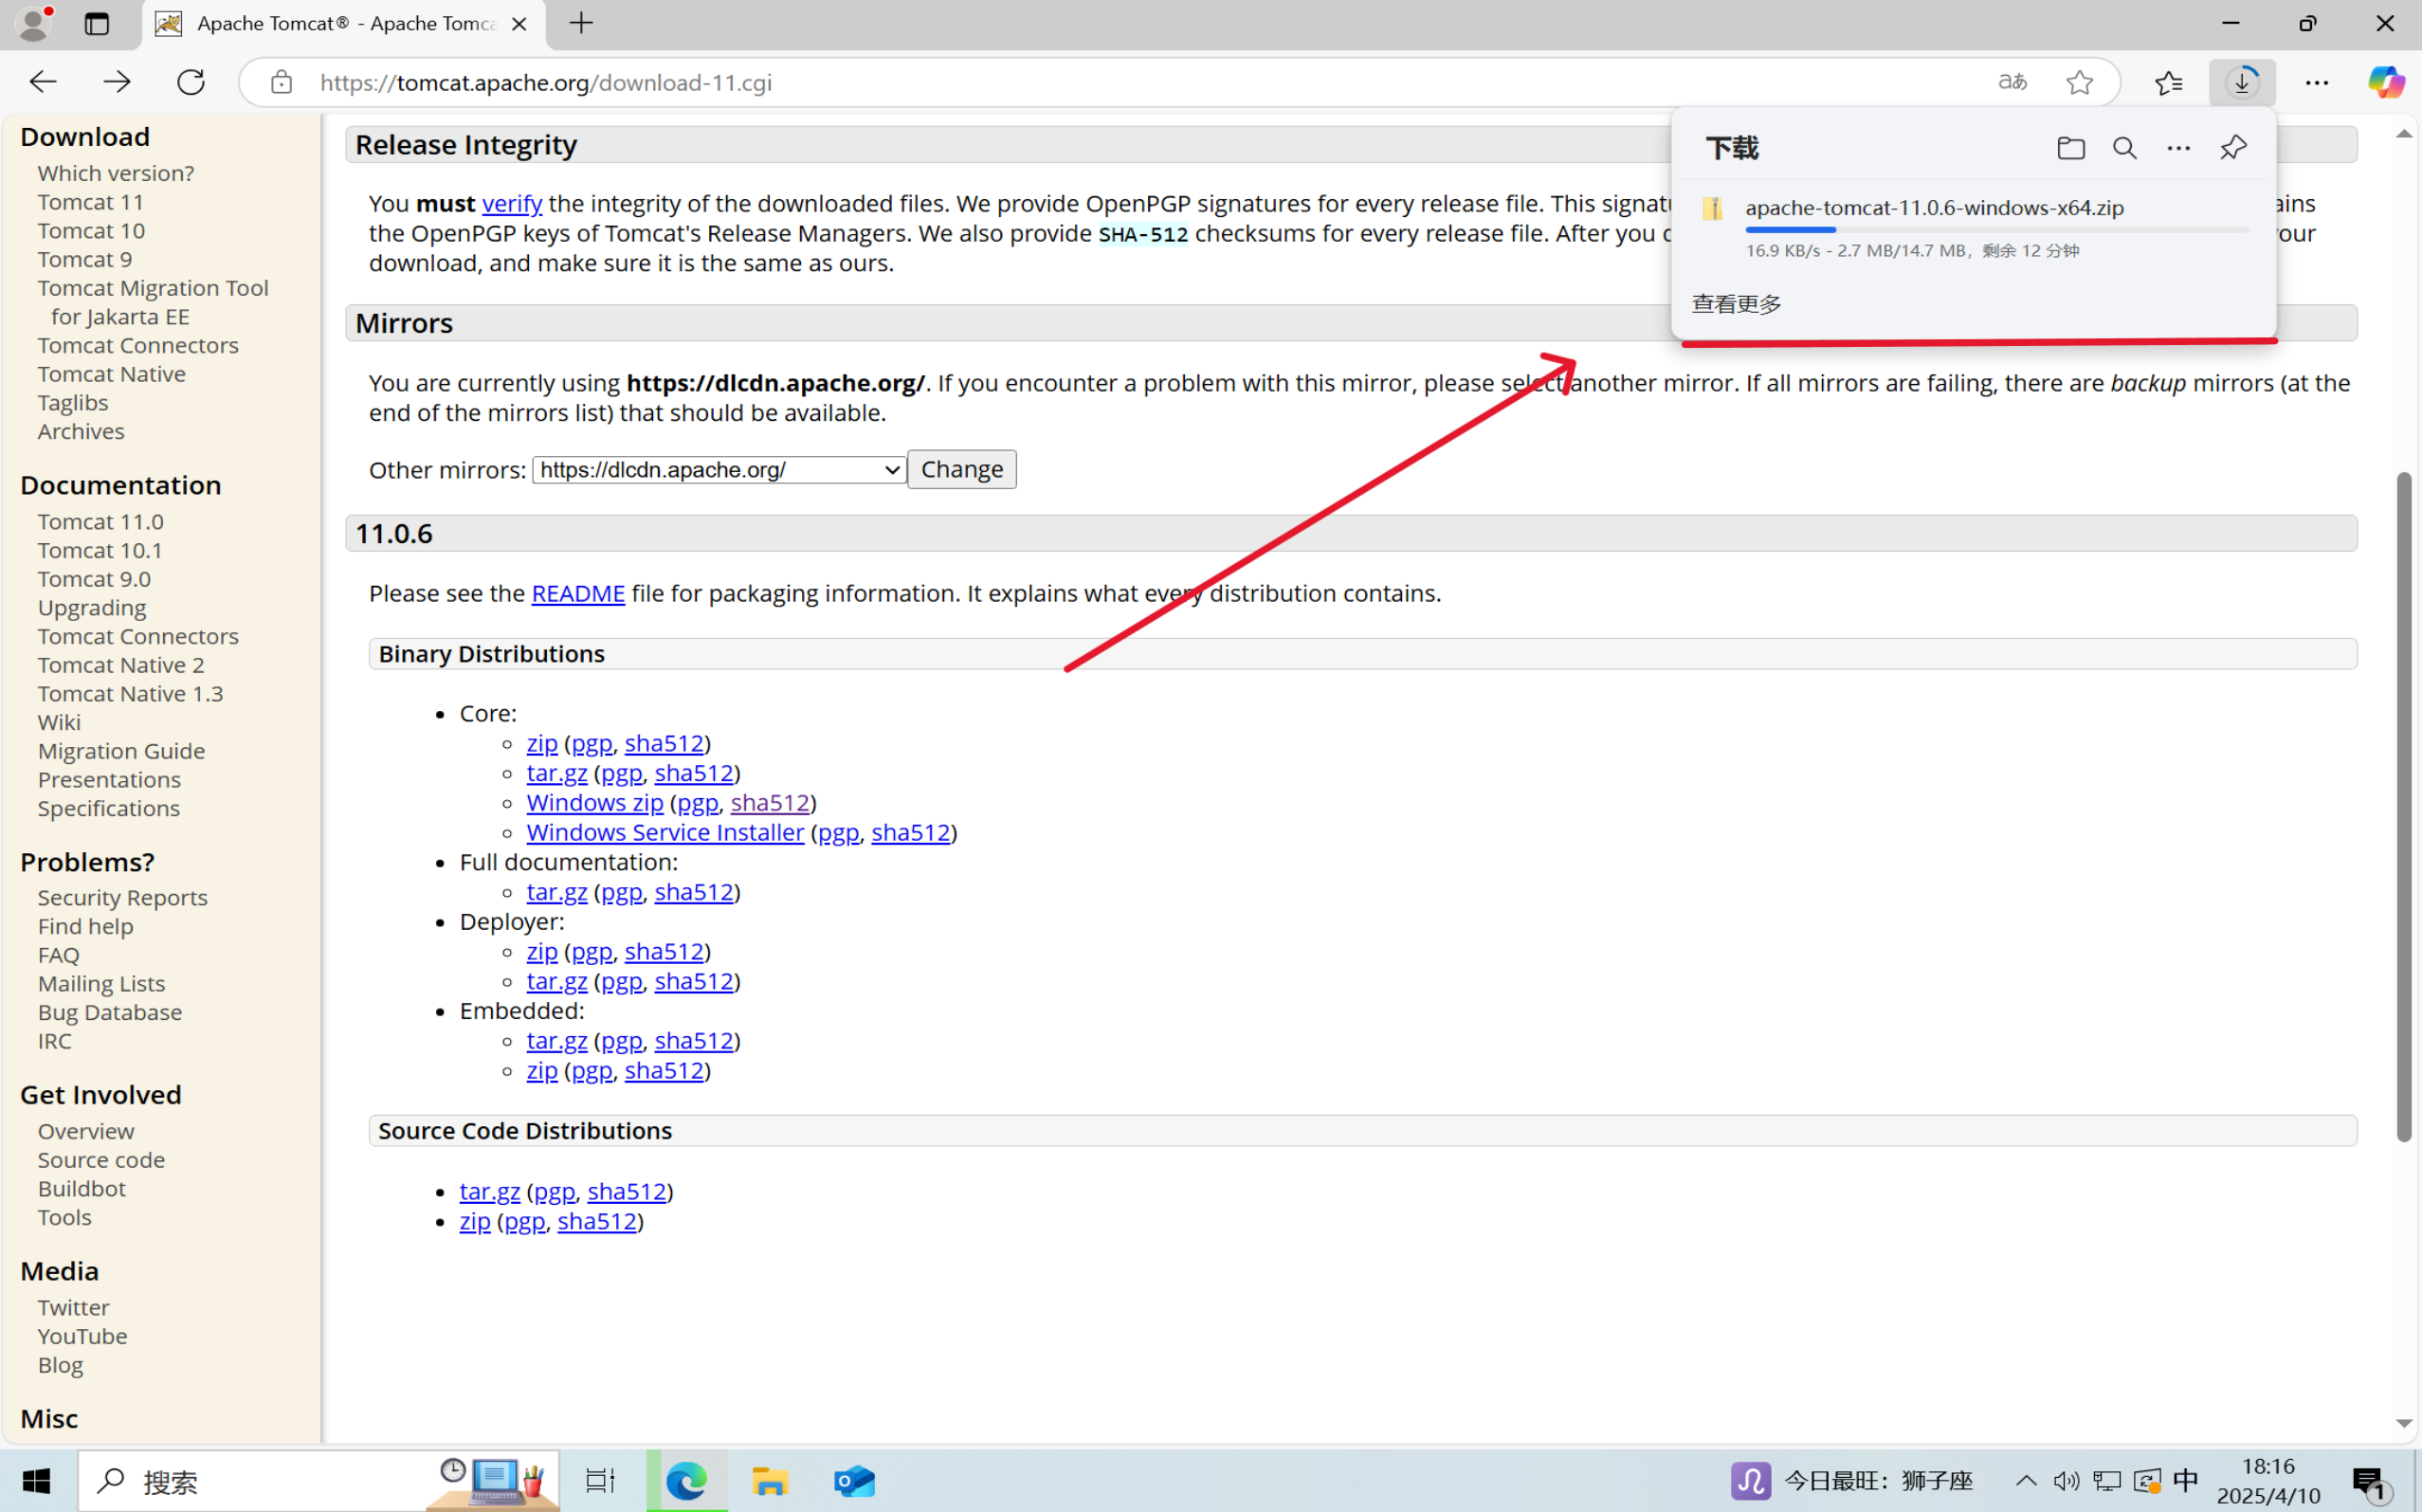
Task: Launch Outlook from the taskbar
Action: point(854,1481)
